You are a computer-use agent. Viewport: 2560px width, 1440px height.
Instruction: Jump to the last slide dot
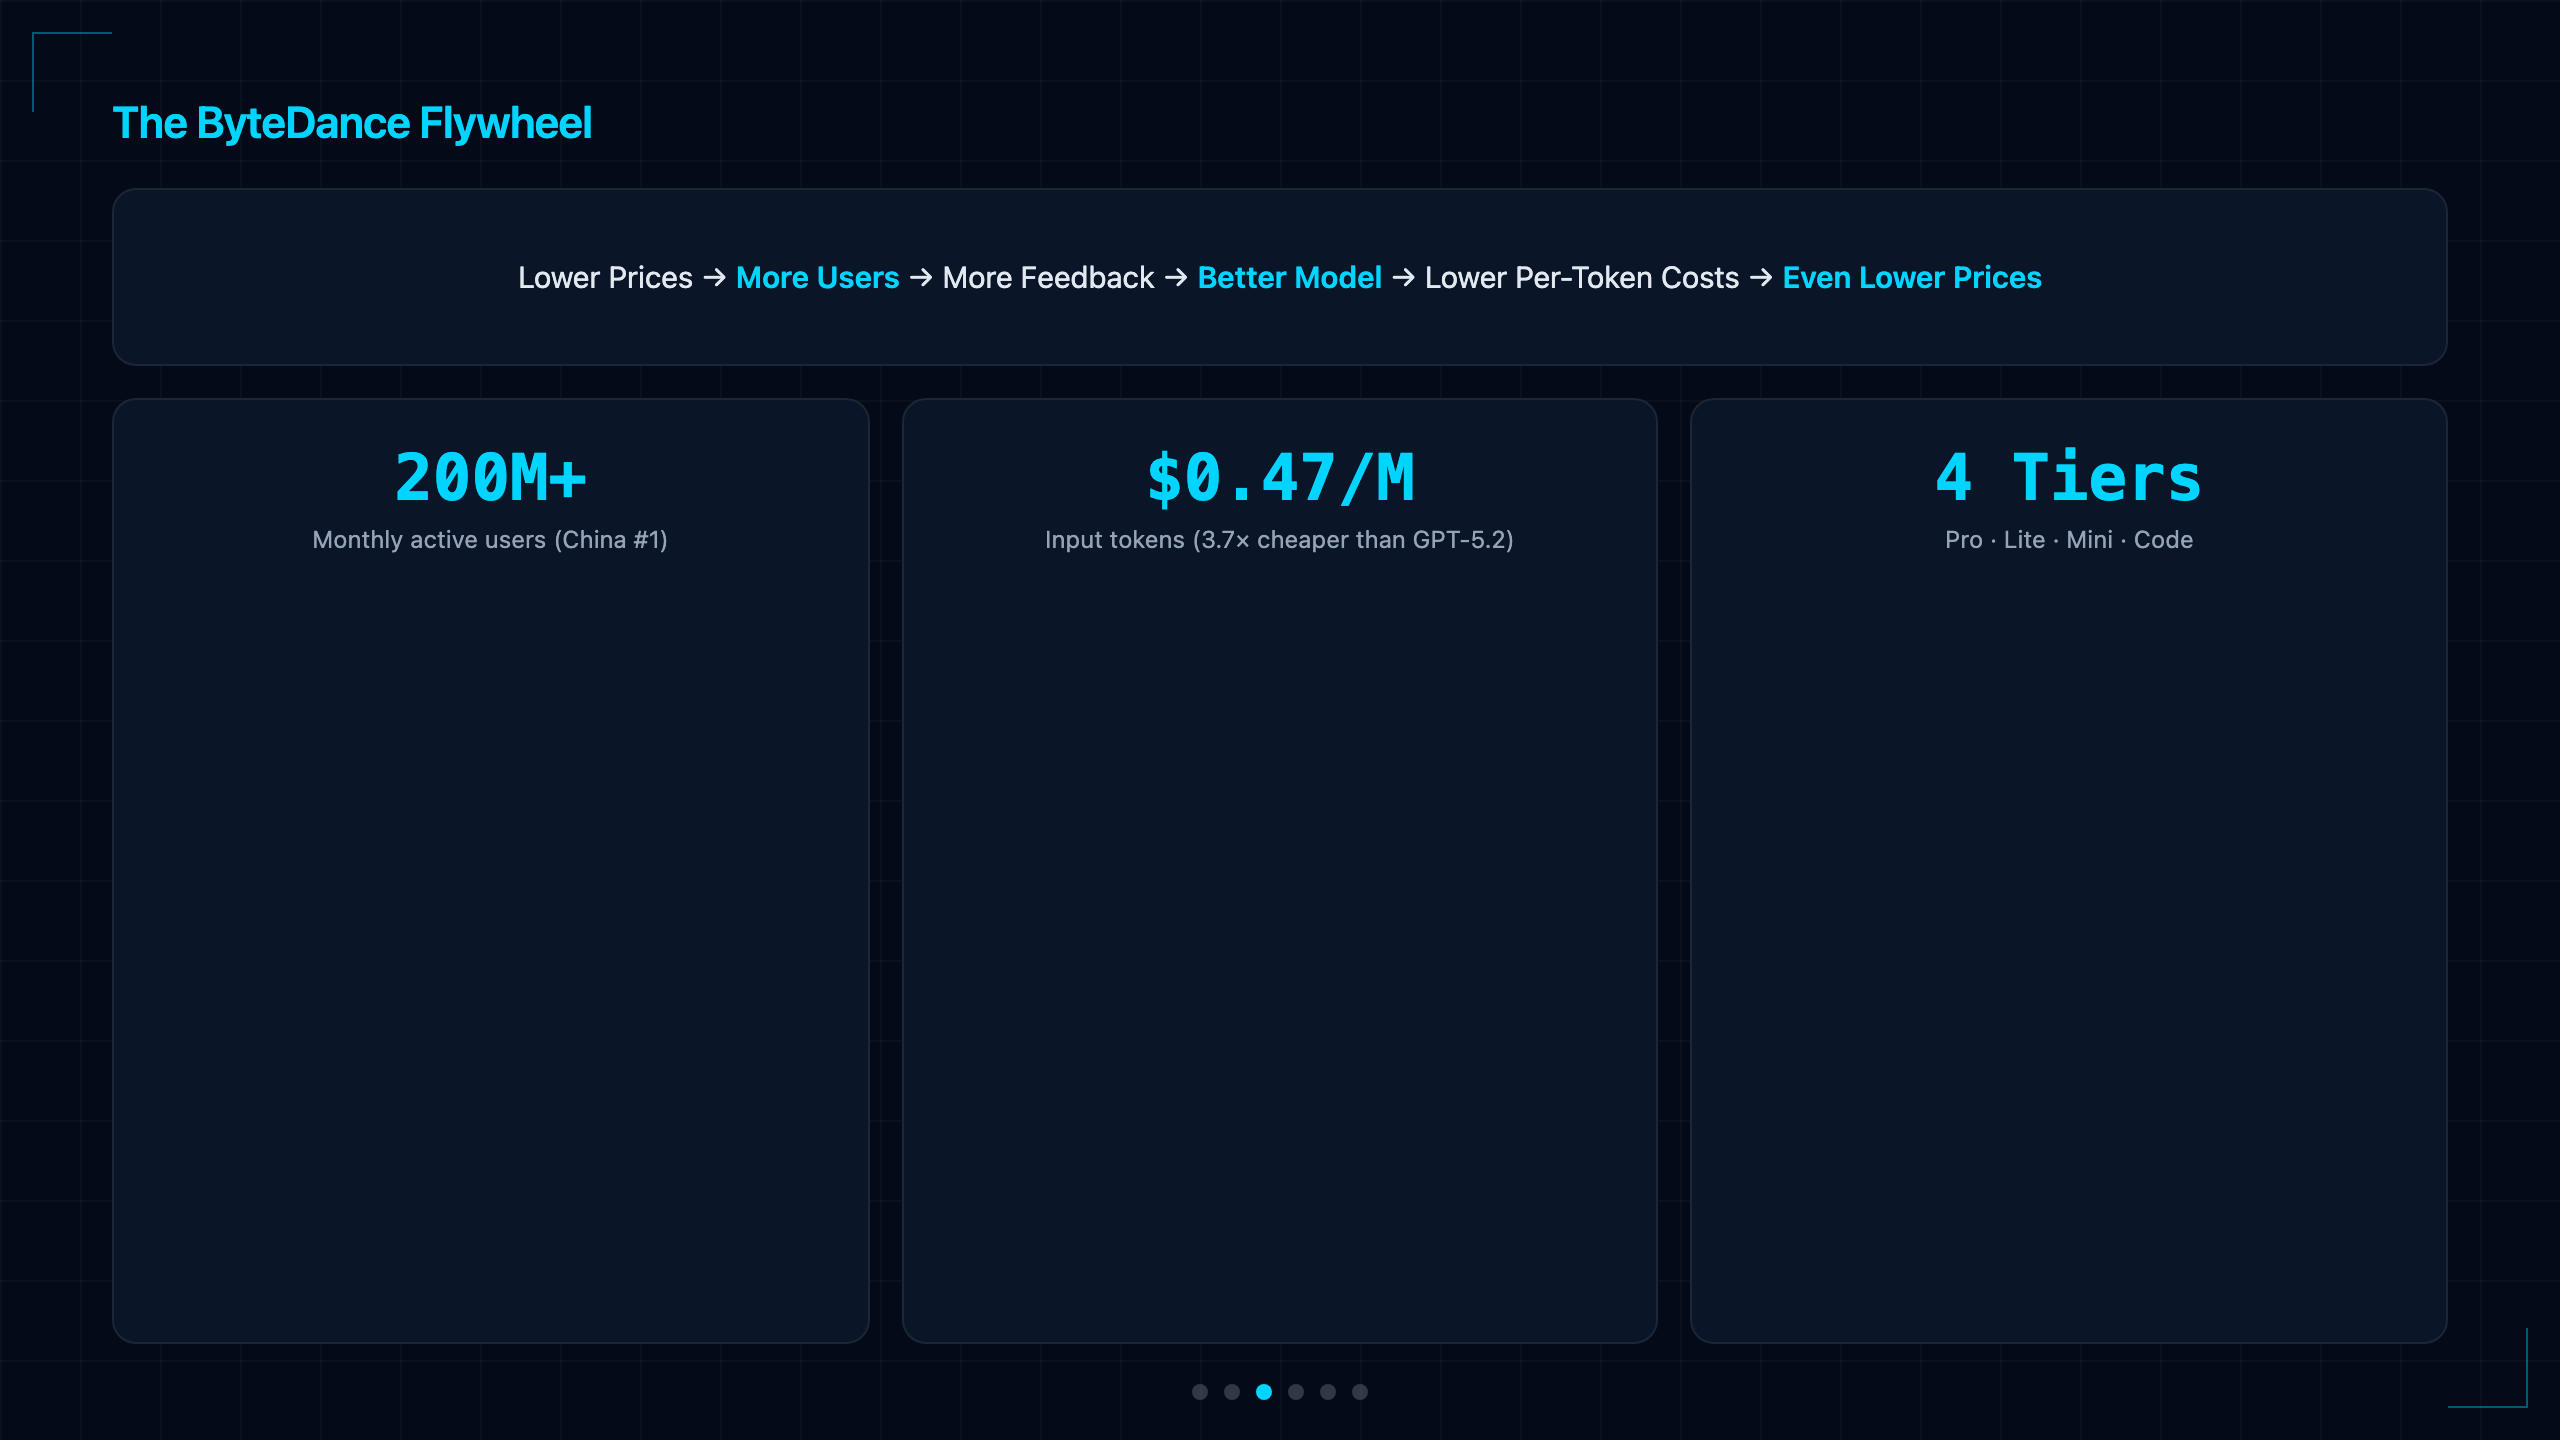click(x=1360, y=1392)
